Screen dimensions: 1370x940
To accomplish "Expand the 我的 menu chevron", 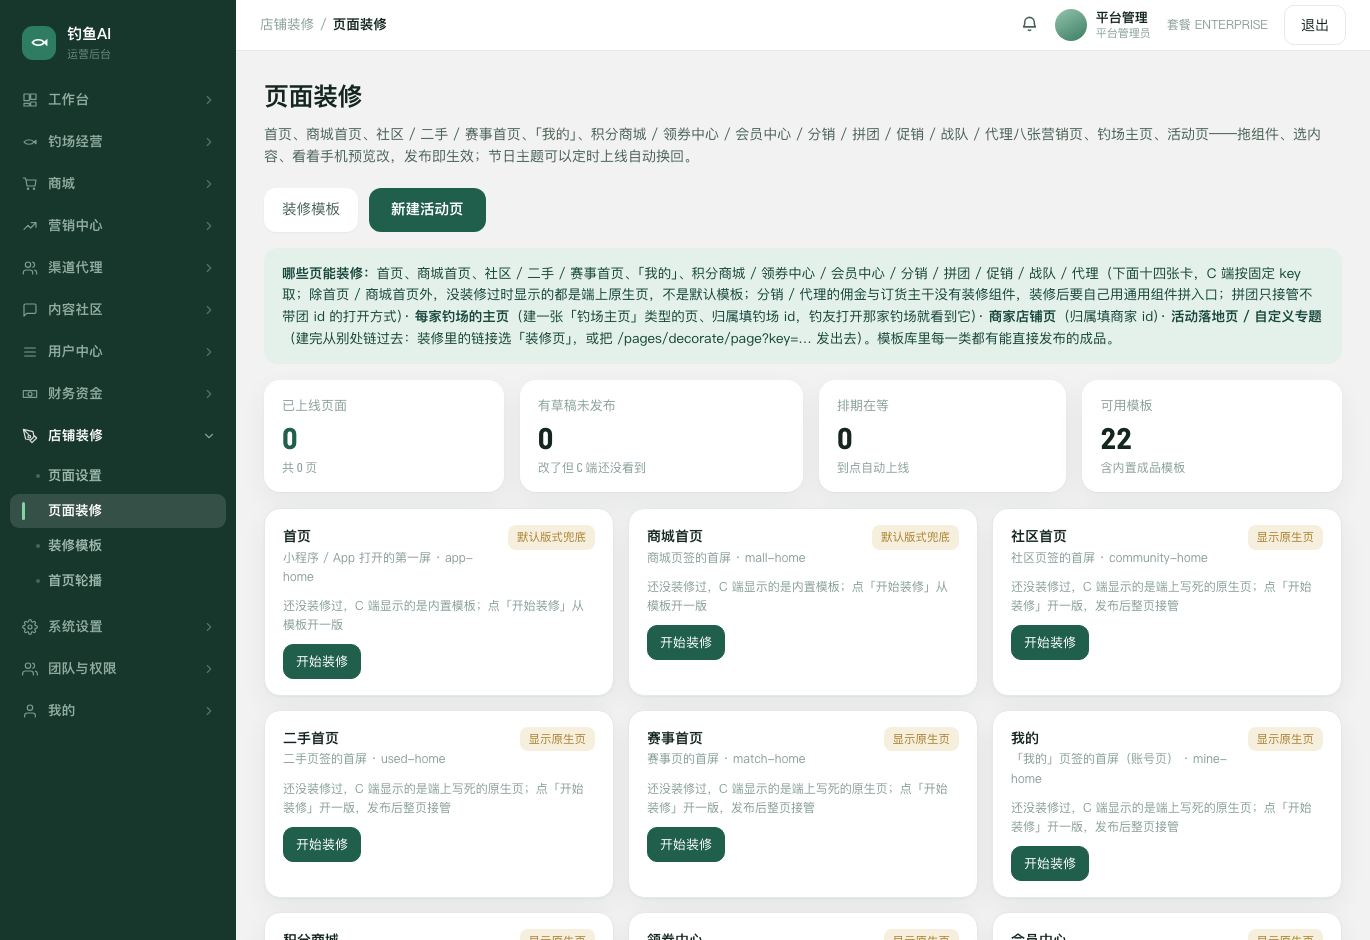I will [209, 711].
